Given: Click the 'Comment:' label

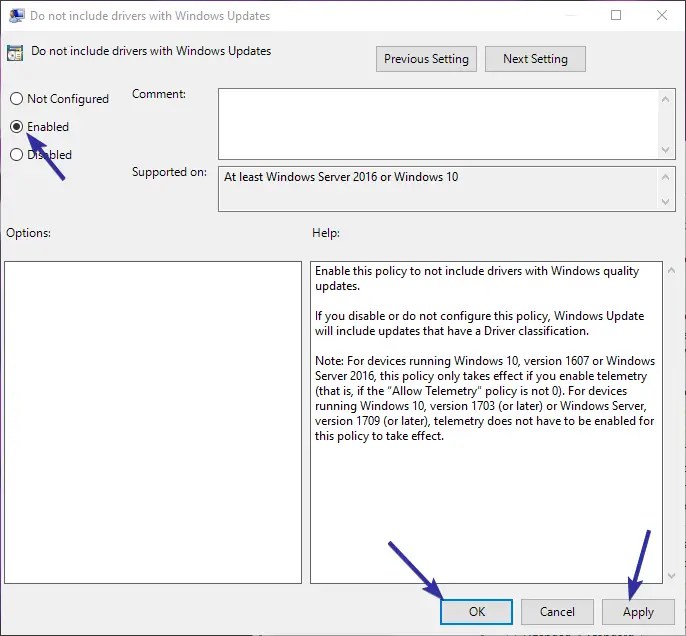Looking at the screenshot, I should click(x=159, y=94).
